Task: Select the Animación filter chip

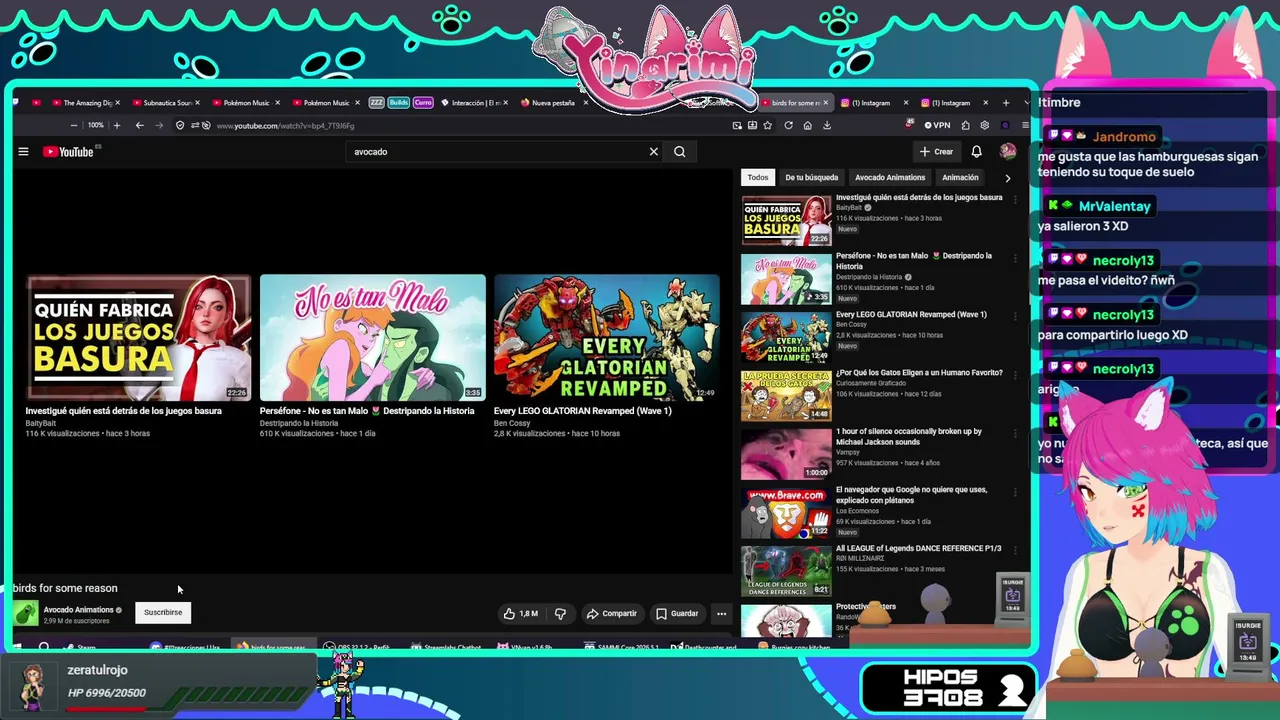Action: click(x=960, y=178)
